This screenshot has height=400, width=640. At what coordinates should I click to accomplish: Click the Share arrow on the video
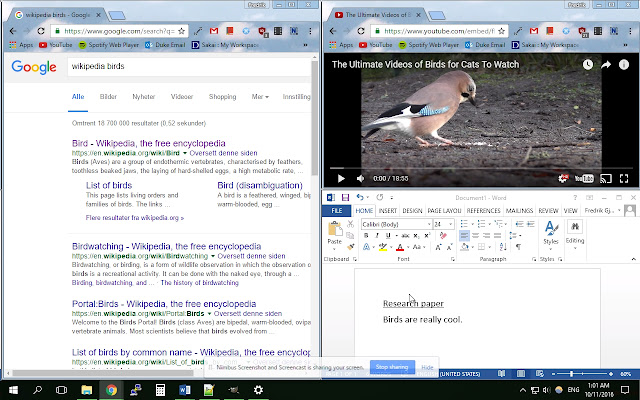click(x=606, y=65)
